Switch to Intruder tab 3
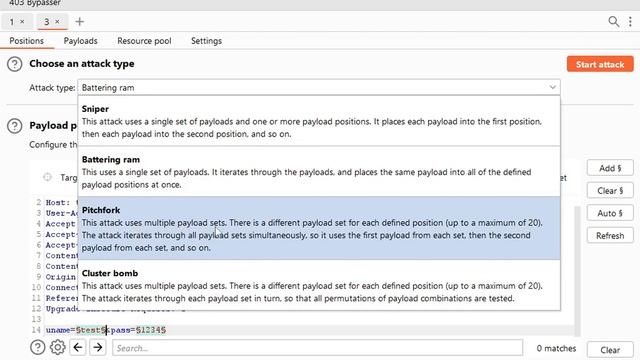Viewport: 640px width, 360px height. 47,22
